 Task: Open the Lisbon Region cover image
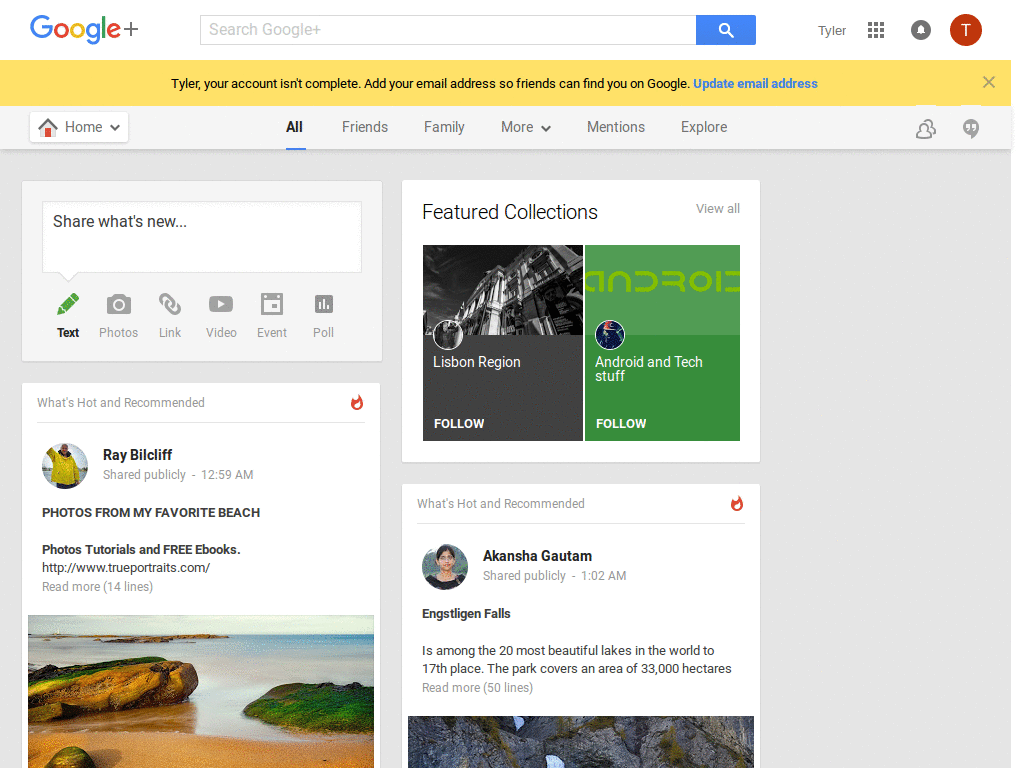tap(503, 290)
